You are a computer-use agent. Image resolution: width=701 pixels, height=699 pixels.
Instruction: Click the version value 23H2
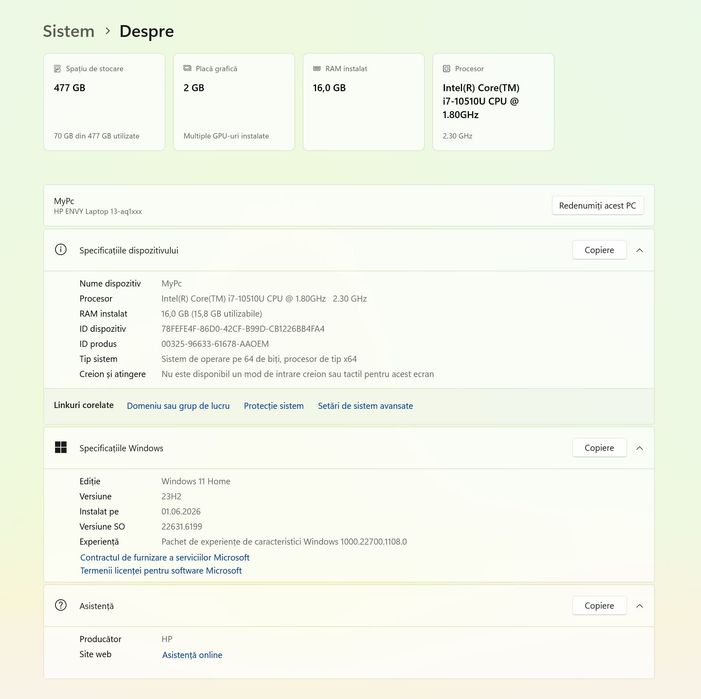171,497
